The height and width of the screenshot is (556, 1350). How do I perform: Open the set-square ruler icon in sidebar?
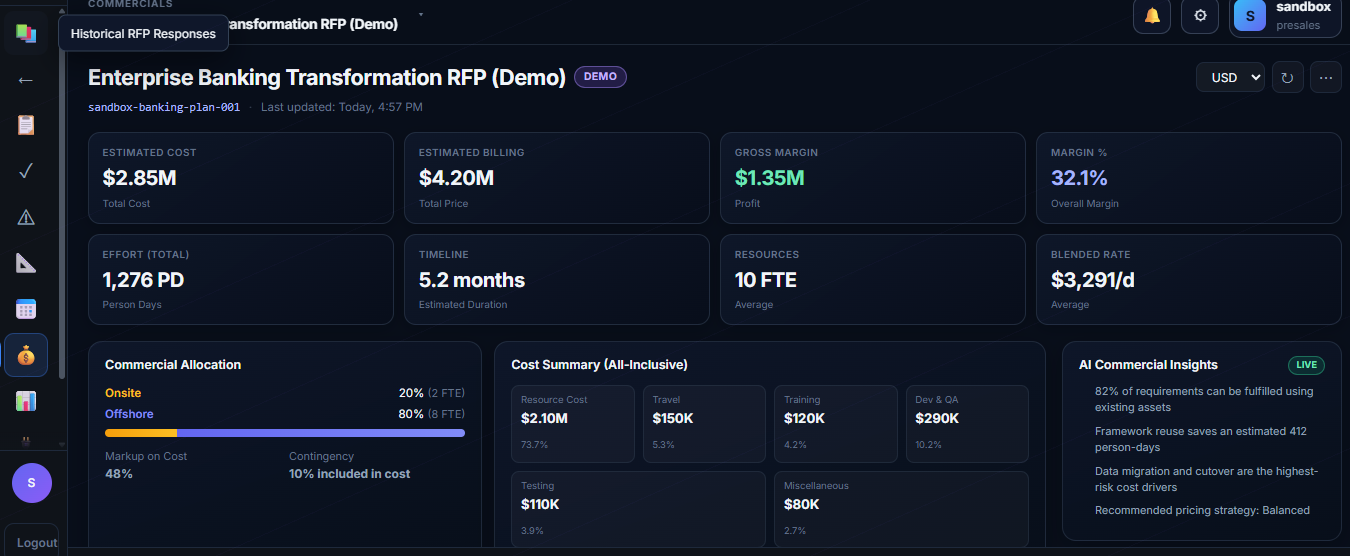[x=26, y=263]
